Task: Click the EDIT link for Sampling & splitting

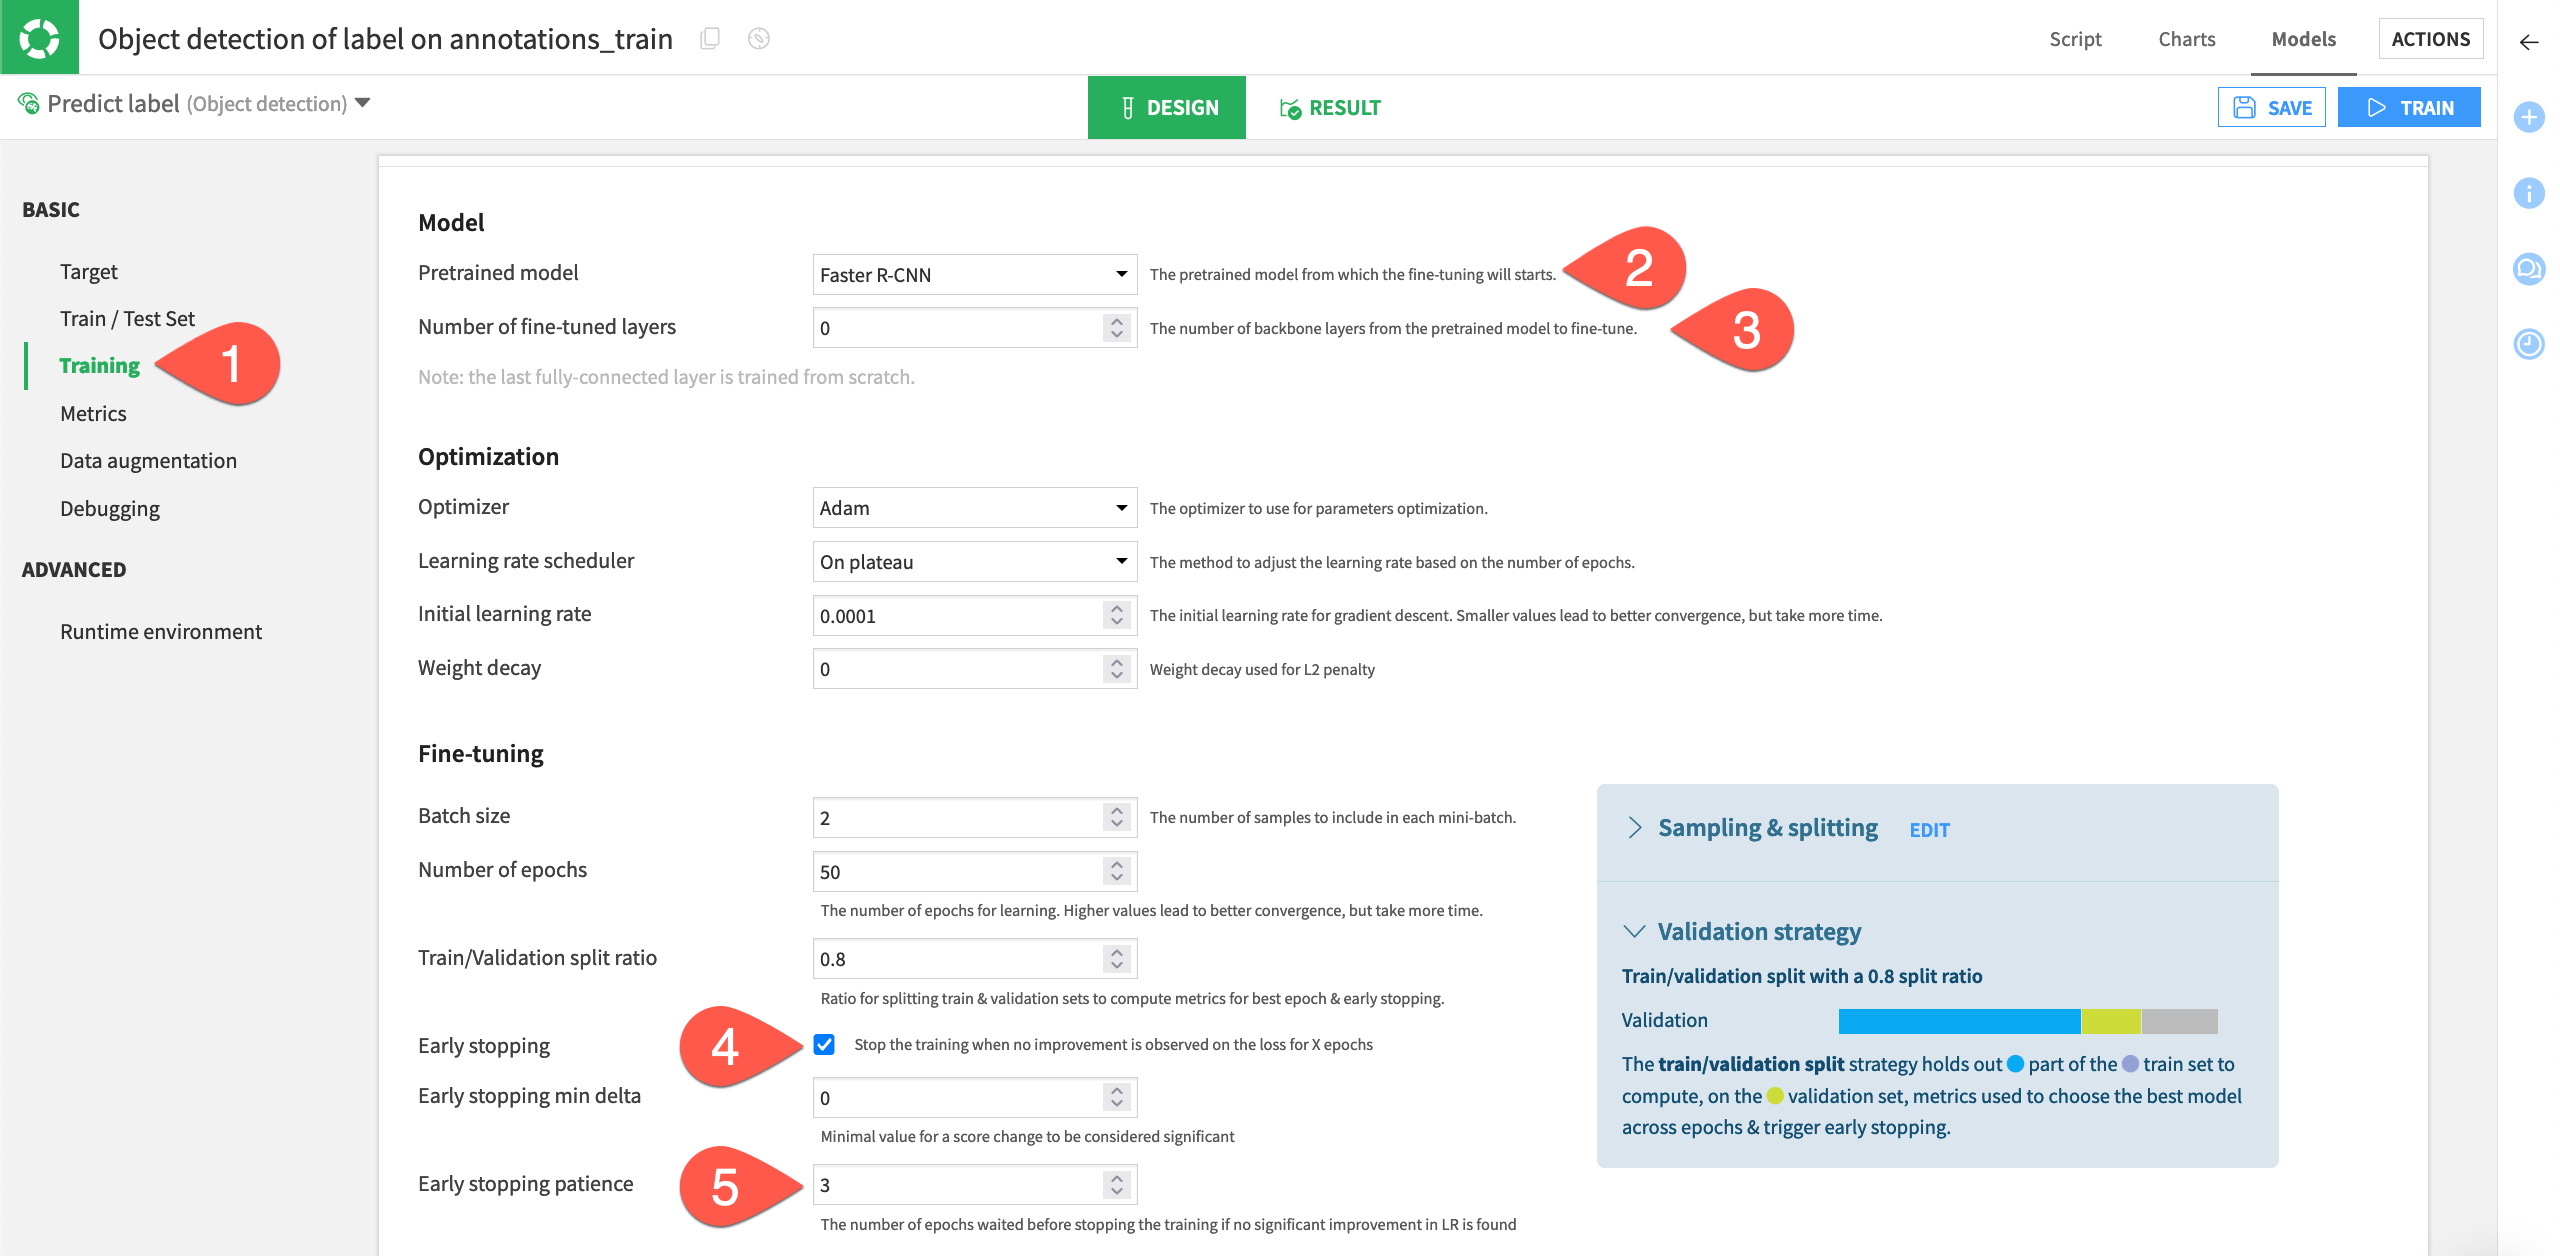Action: (x=1929, y=830)
